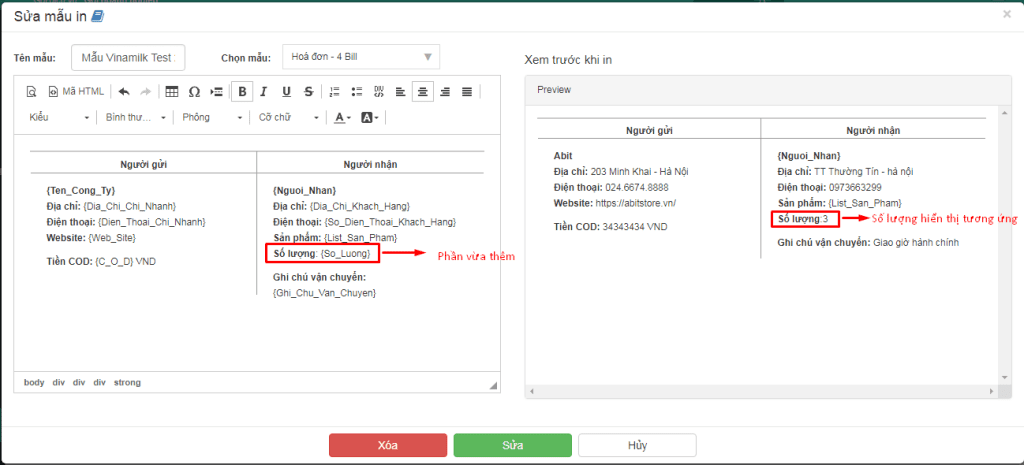This screenshot has height=465, width=1024.
Task: Click the {Ghi_Chu_Van_Chuyen} placeholder
Action: click(325, 293)
